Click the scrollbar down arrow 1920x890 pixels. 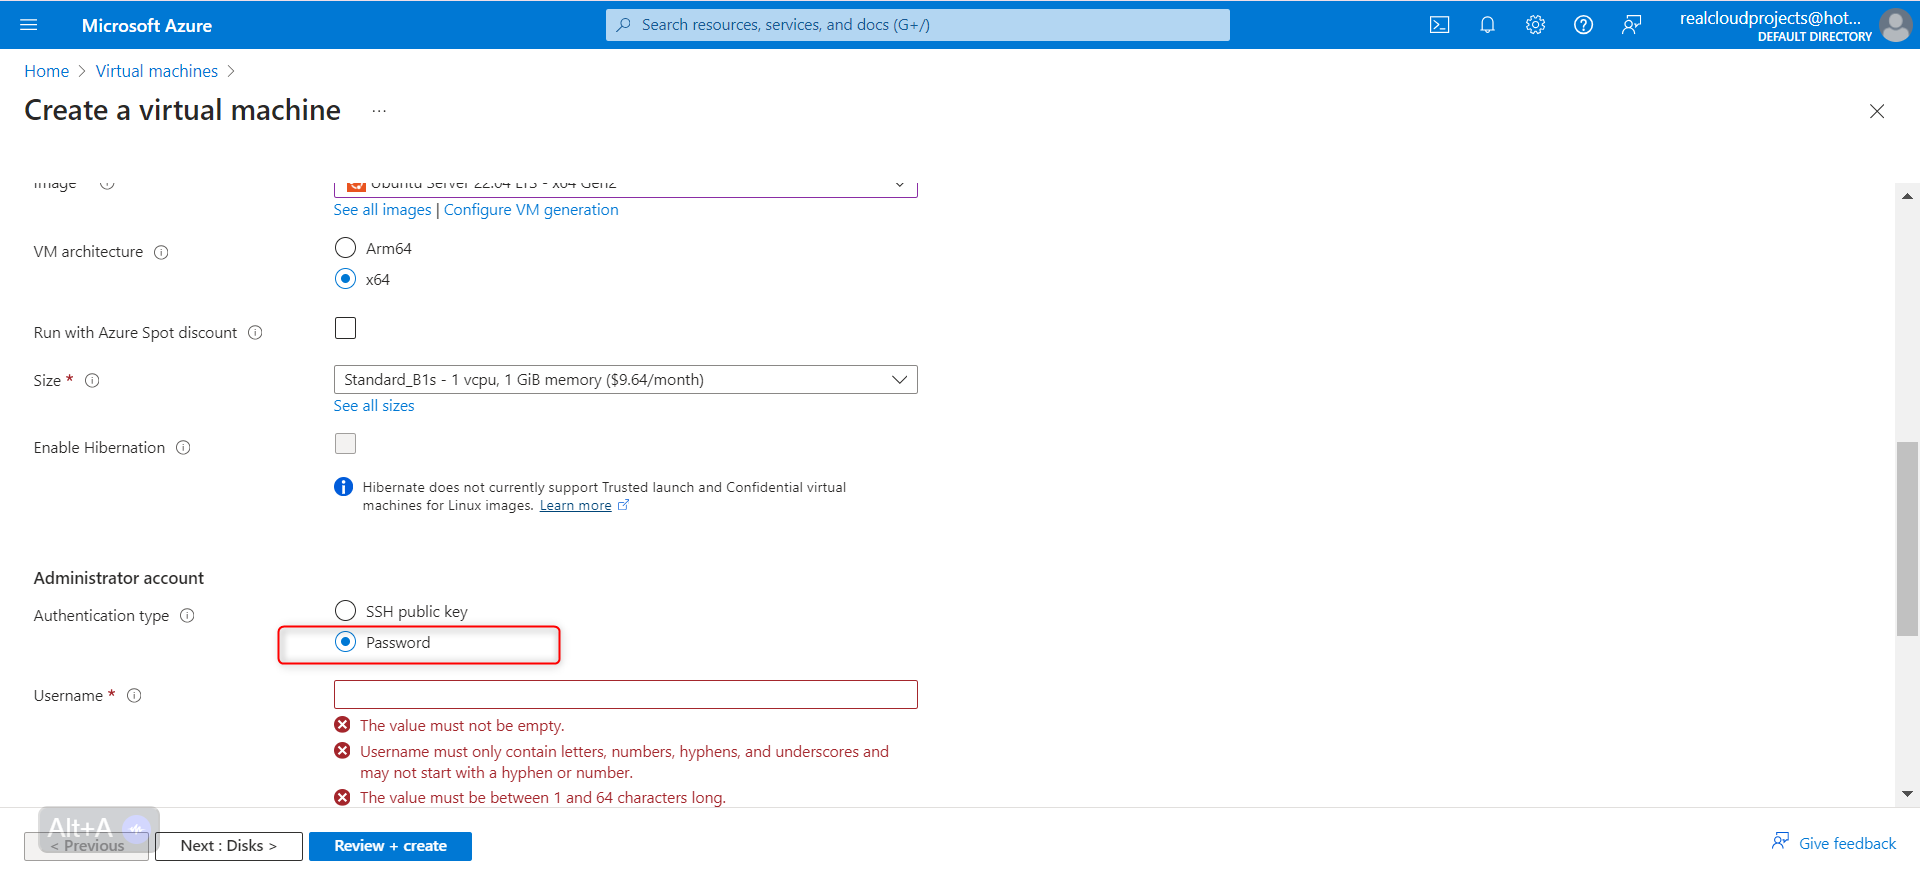1907,794
